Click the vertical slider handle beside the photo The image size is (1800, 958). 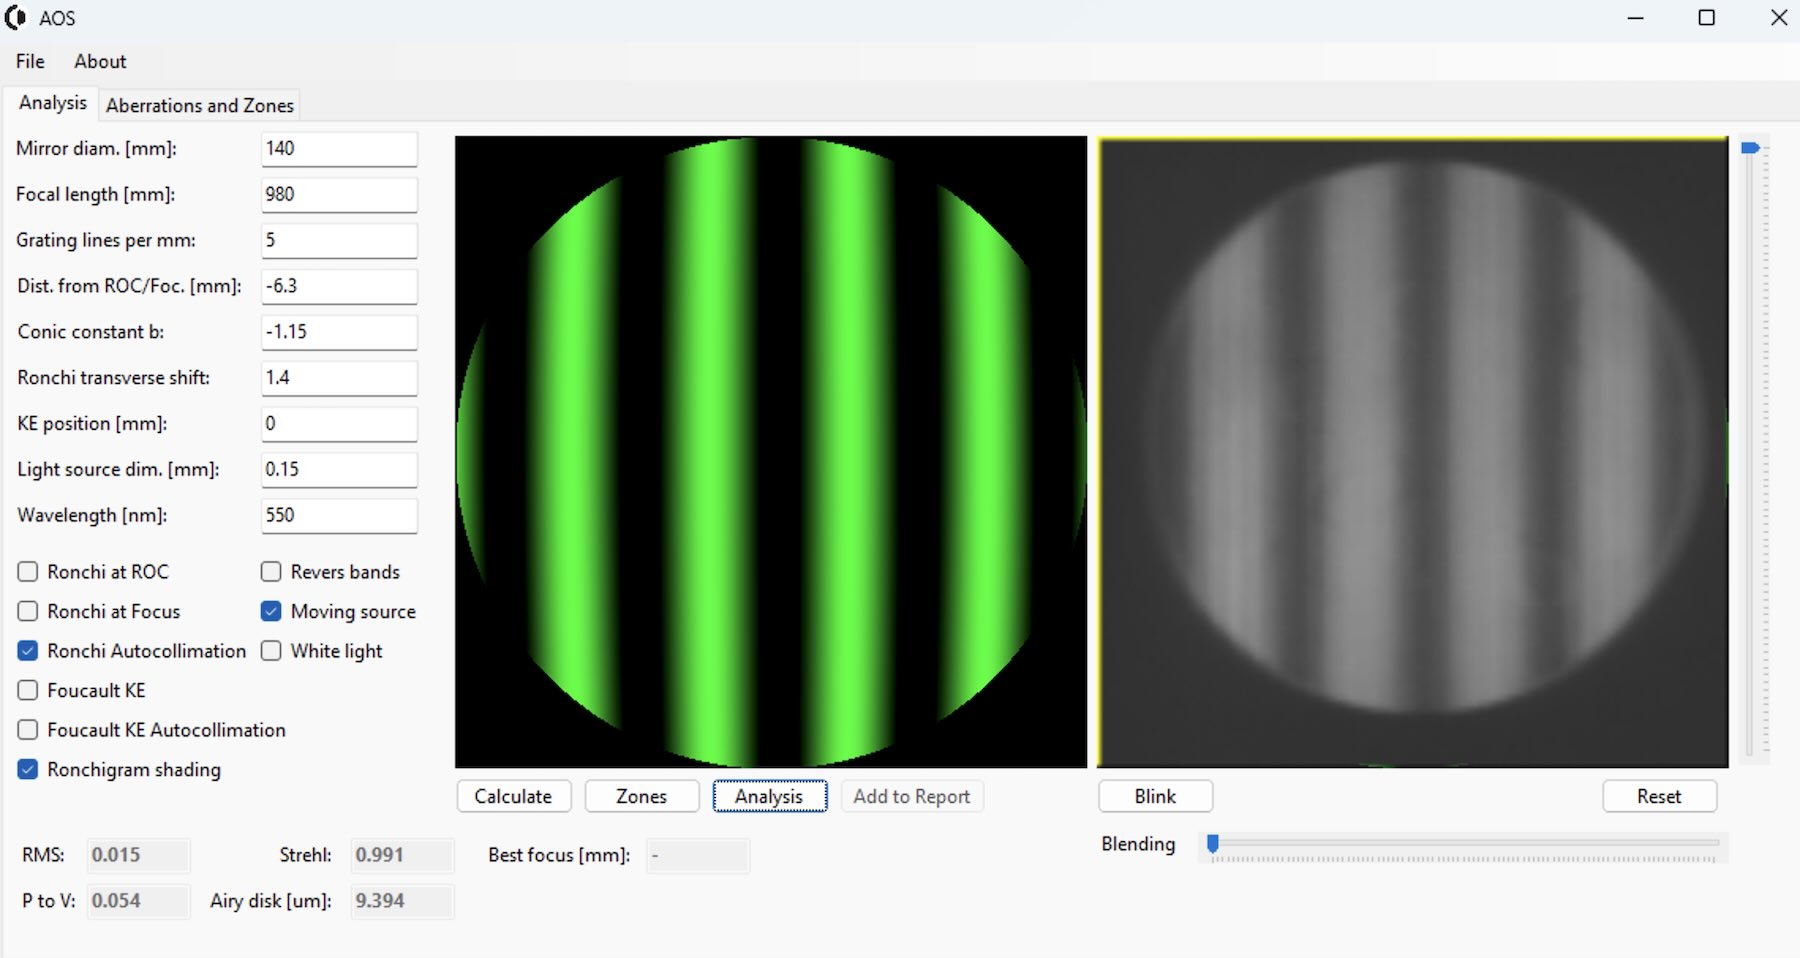[1750, 148]
